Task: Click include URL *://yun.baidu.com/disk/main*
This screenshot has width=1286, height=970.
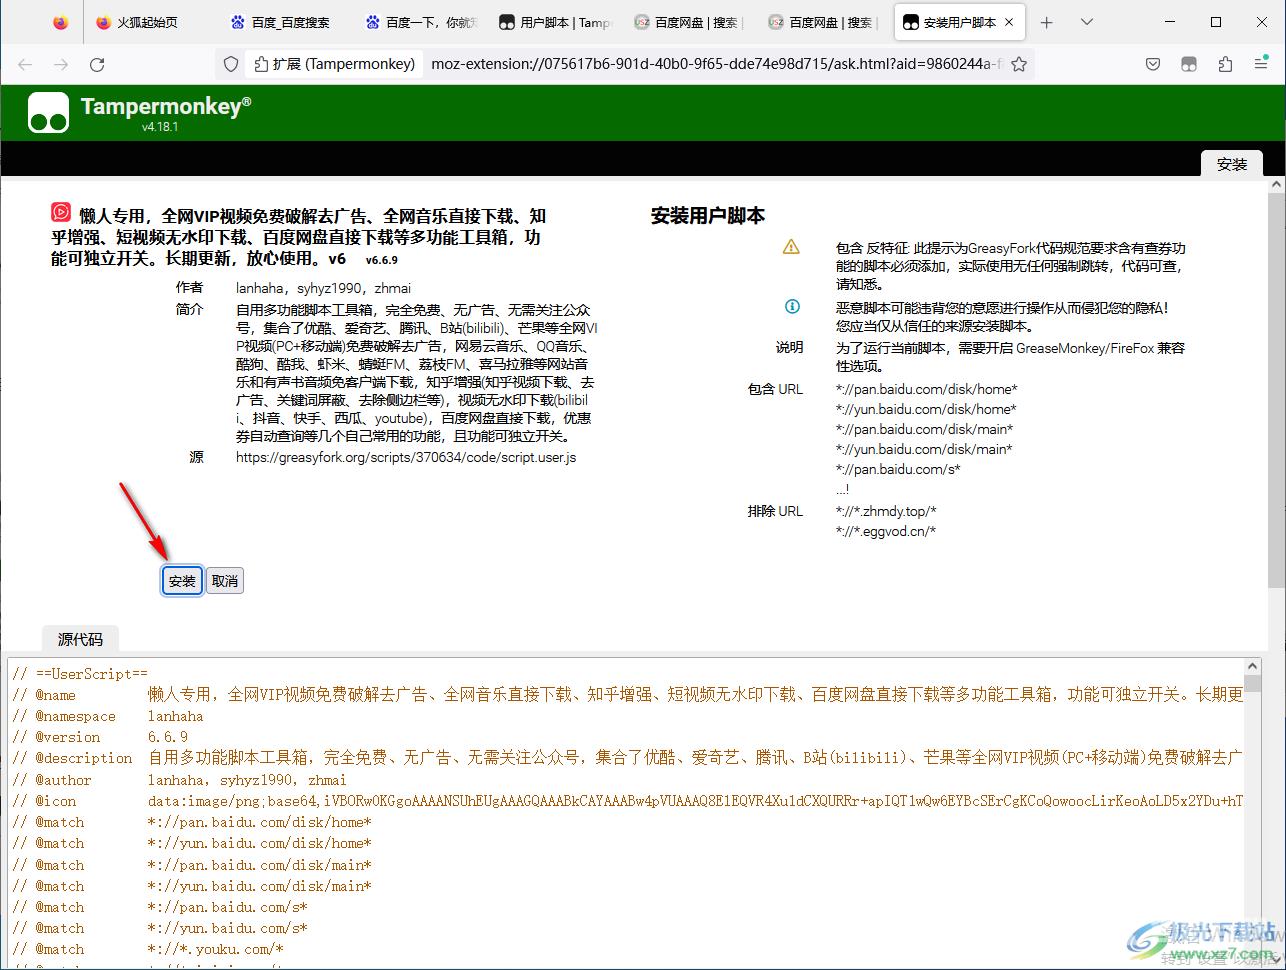Action: 923,449
